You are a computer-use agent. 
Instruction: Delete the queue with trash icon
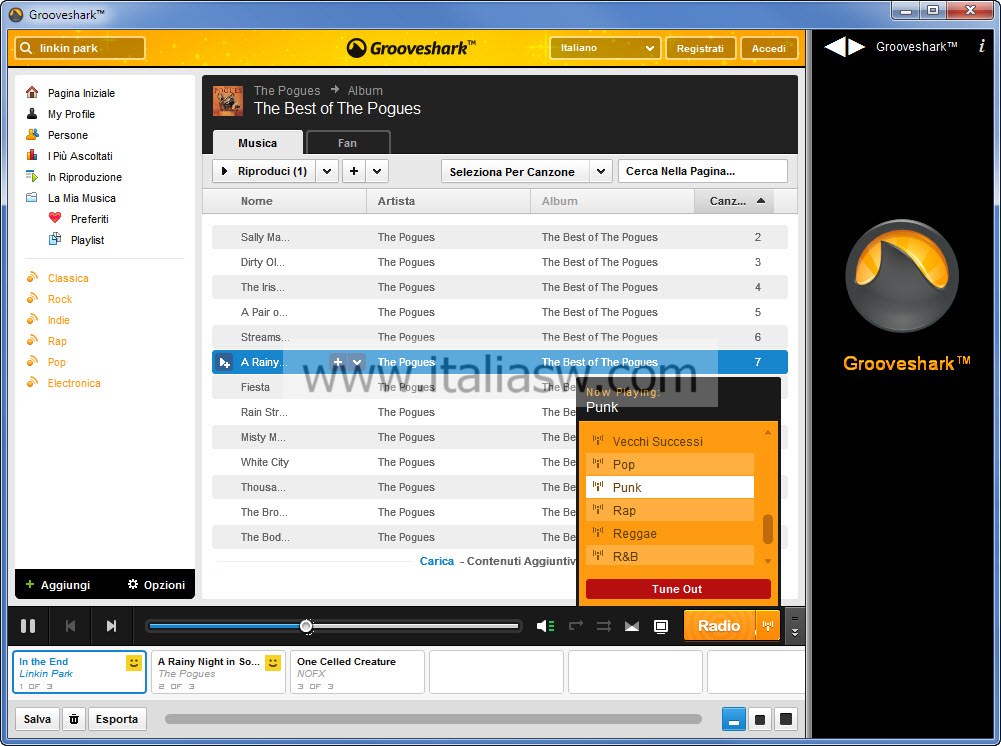pos(74,719)
